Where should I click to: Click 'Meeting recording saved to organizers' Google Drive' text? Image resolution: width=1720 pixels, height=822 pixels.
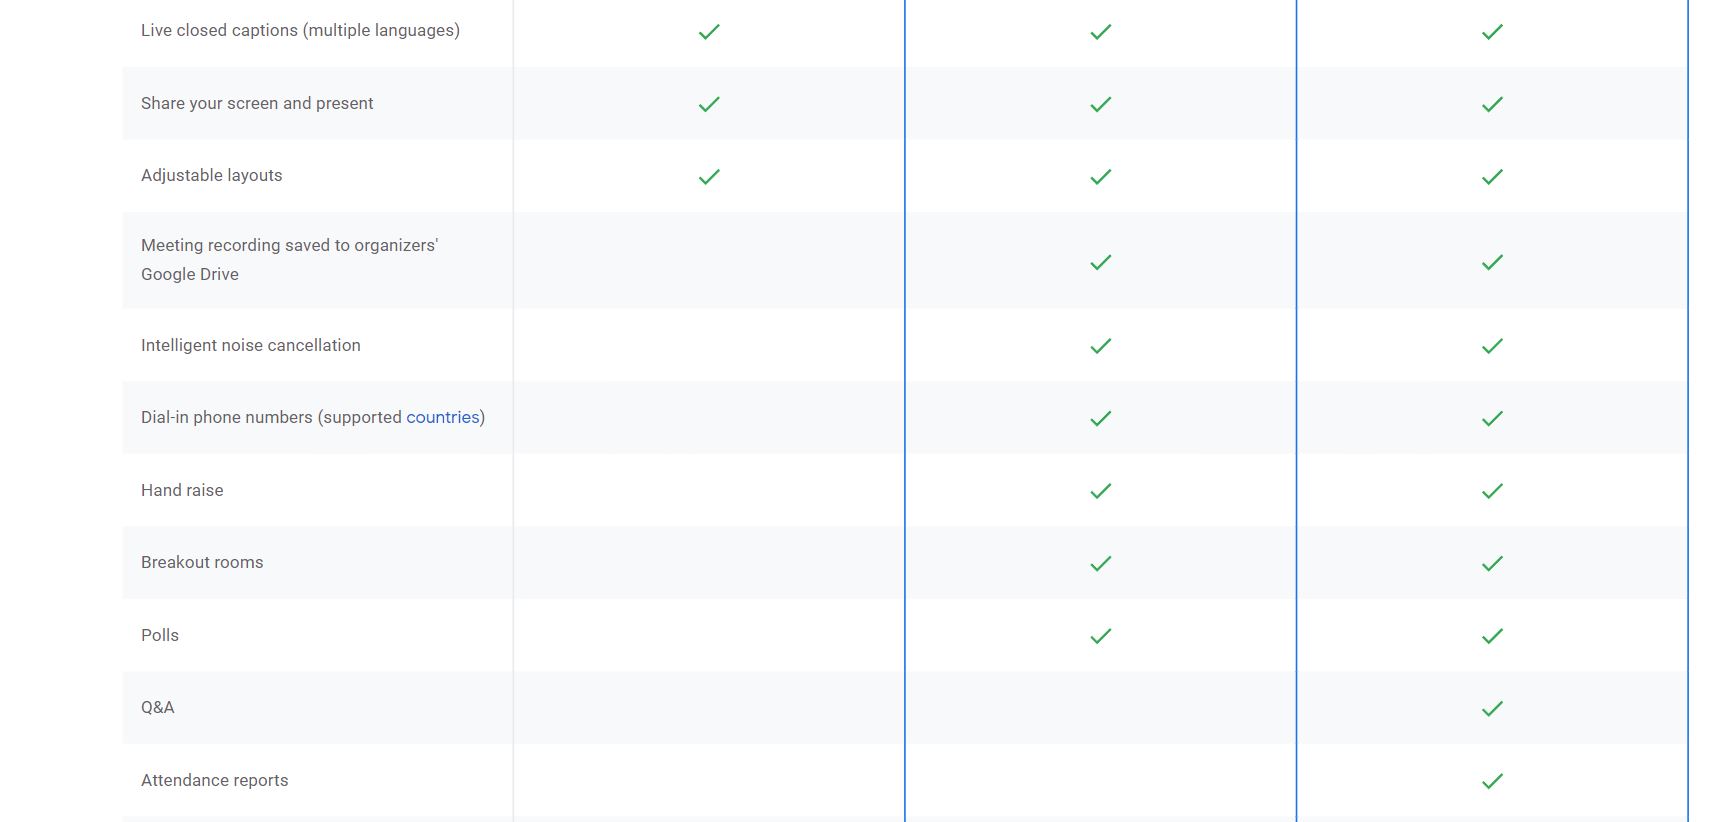pos(290,259)
